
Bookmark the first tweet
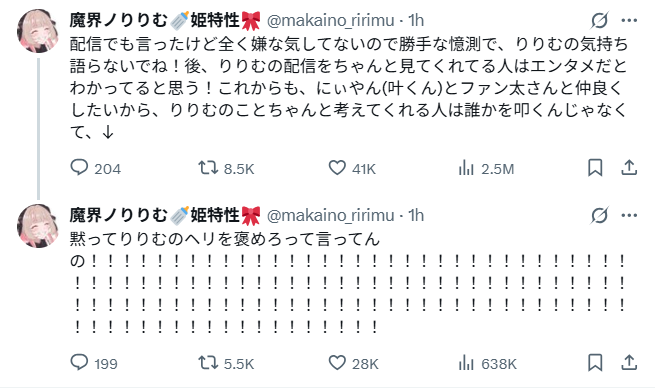click(x=595, y=168)
